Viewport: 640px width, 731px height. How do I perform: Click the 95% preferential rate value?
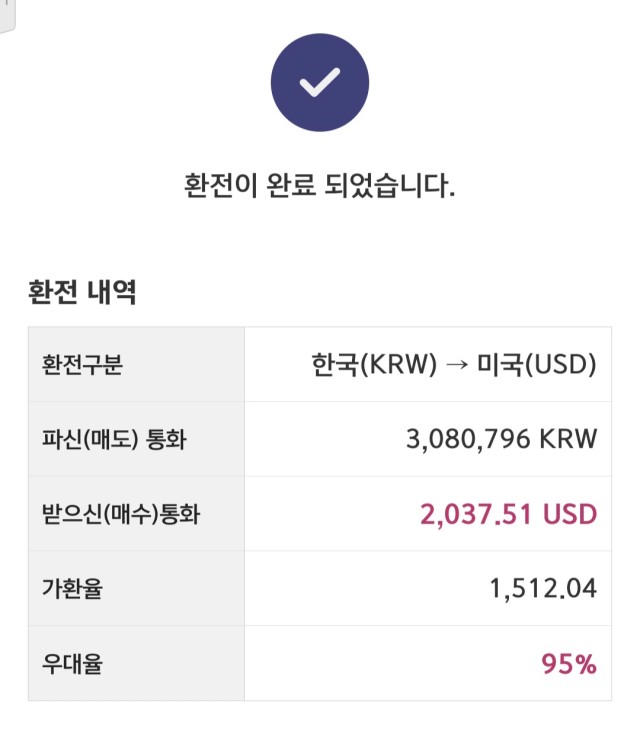(569, 663)
